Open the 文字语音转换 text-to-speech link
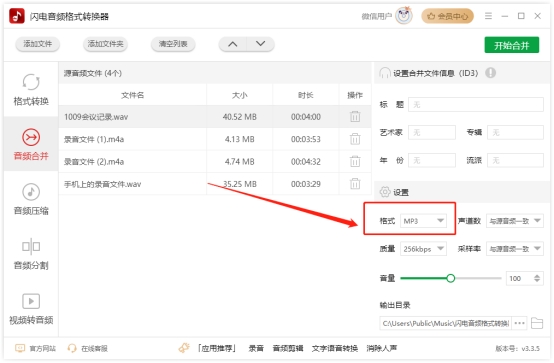Image resolution: width=554 pixels, height=363 pixels. pos(335,349)
